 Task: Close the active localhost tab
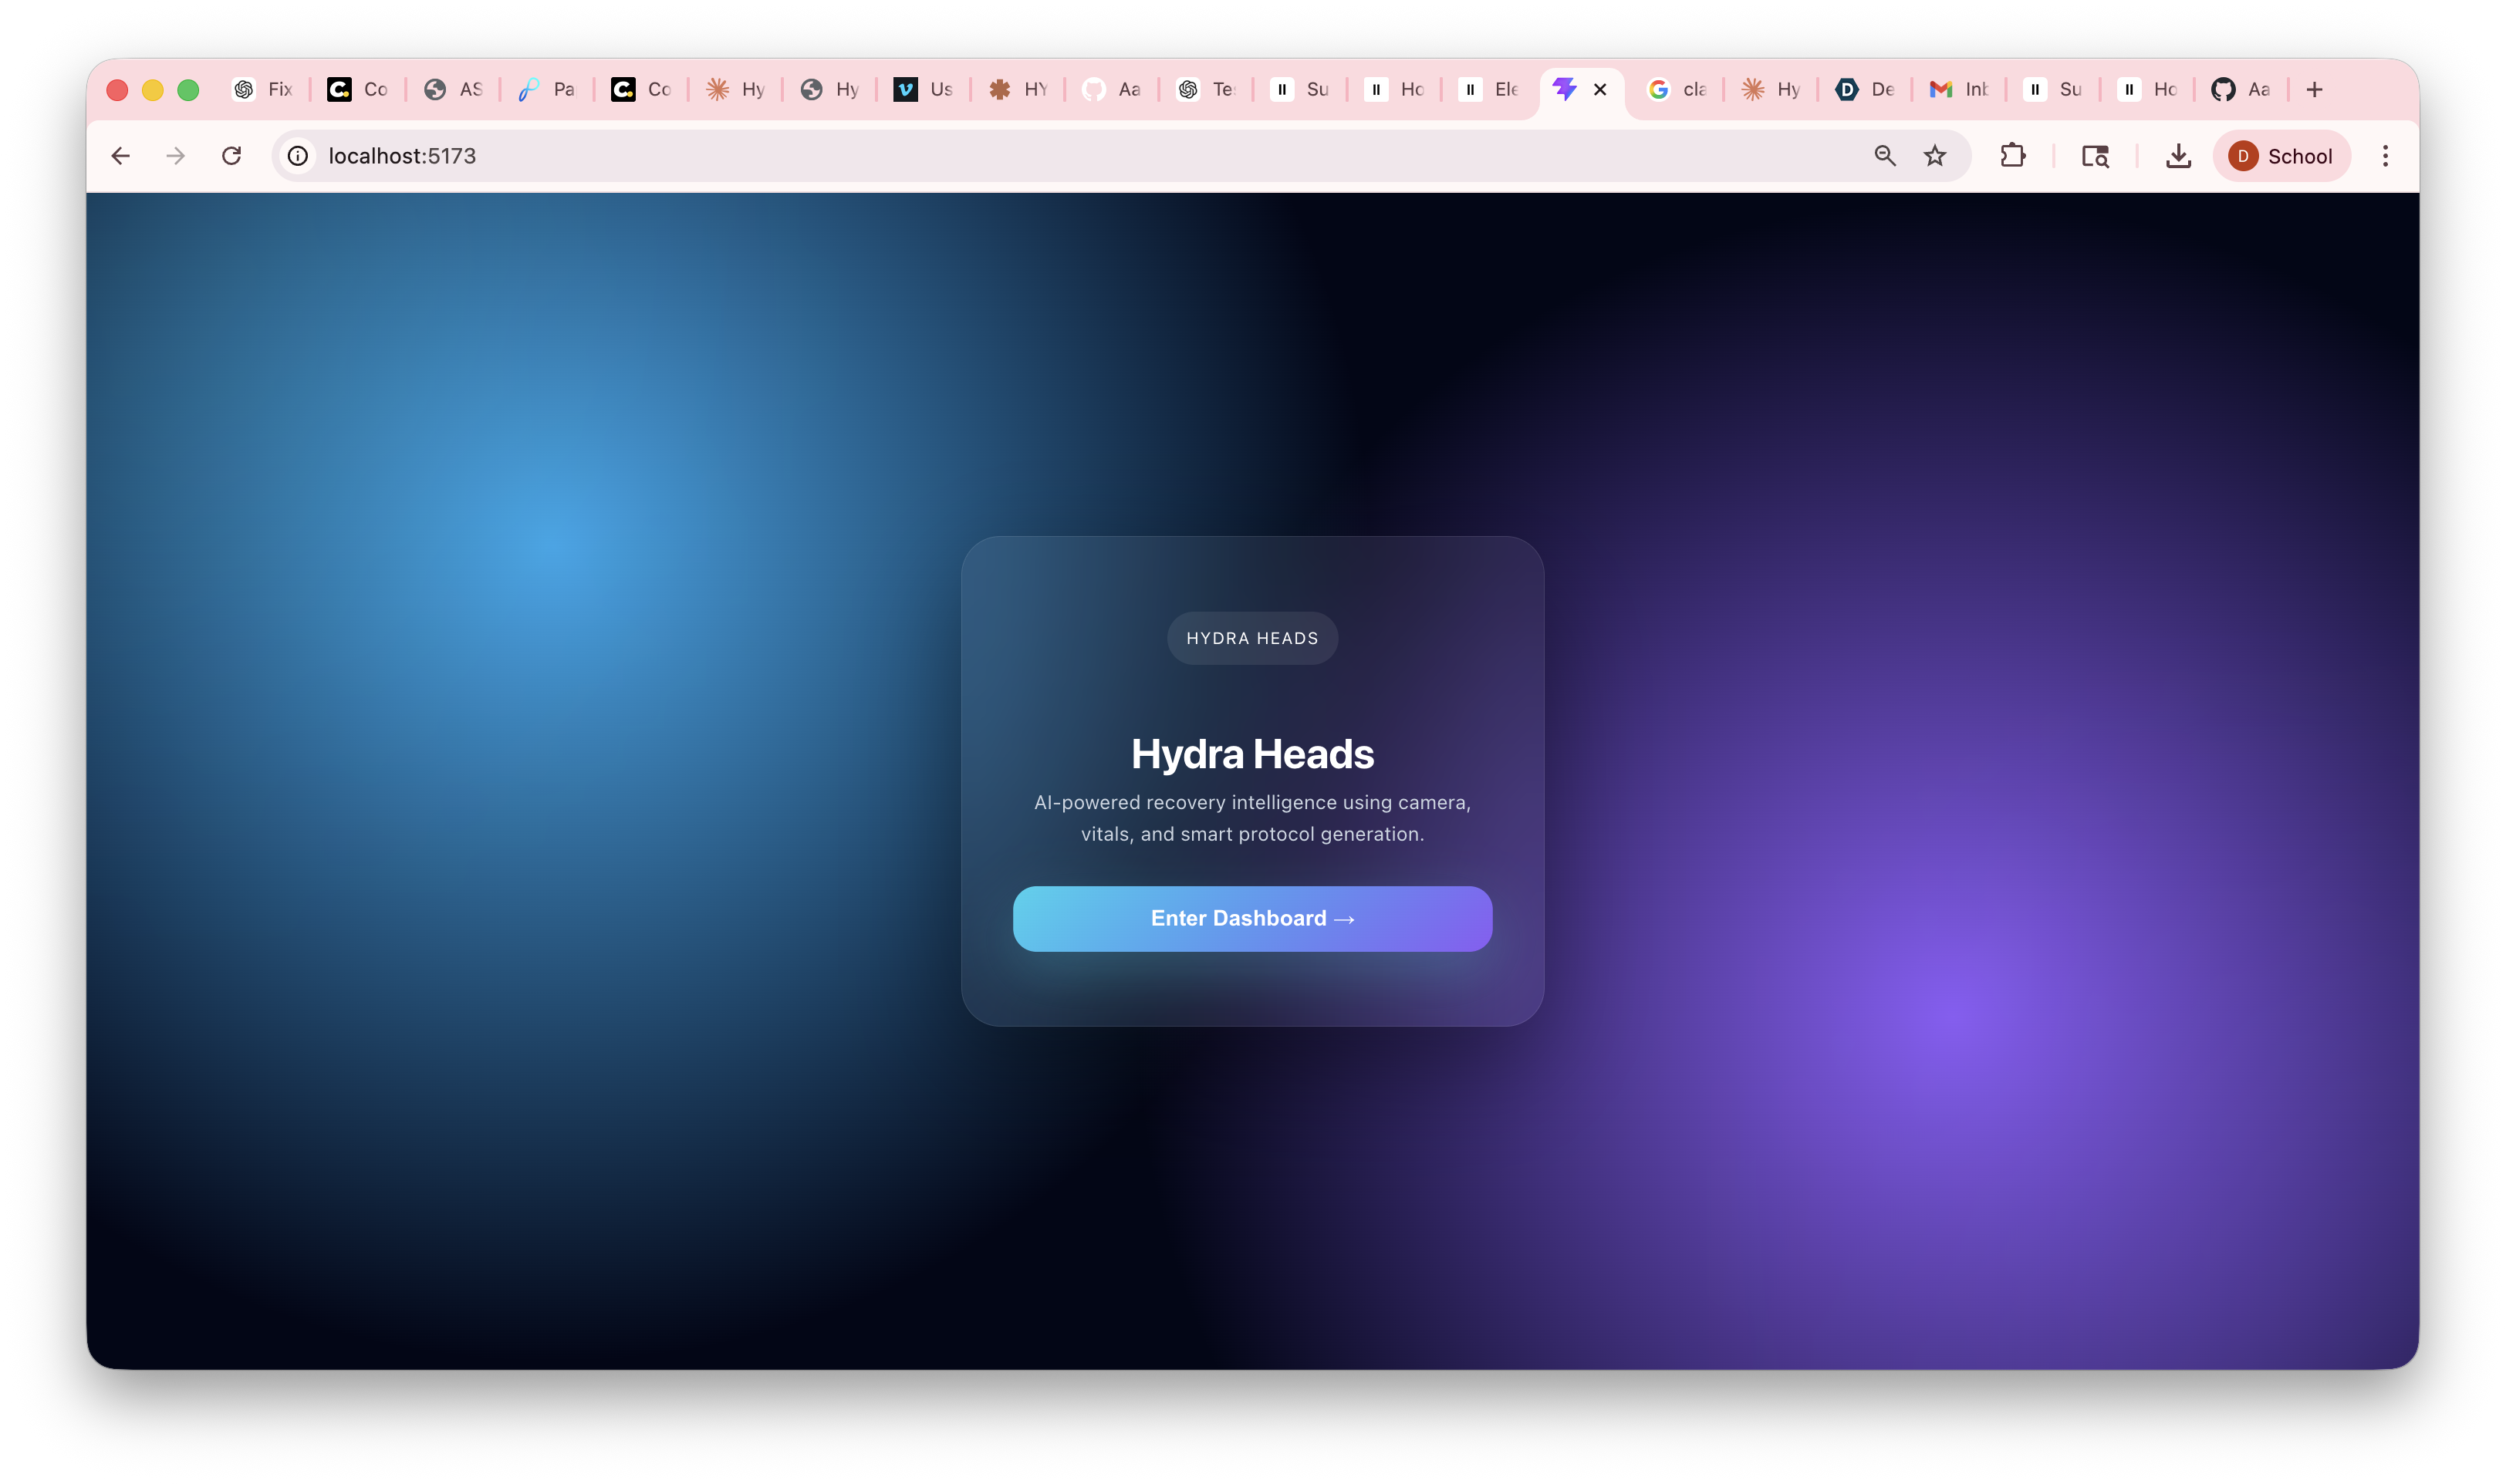coord(1600,90)
